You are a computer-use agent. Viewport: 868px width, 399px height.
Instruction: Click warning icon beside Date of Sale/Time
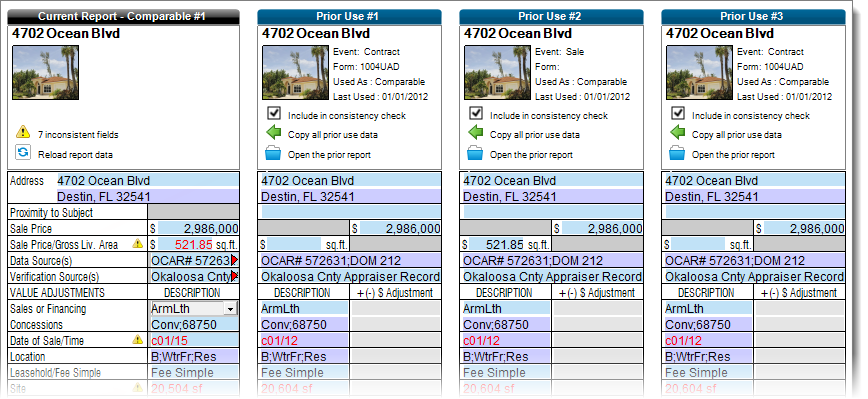click(137, 340)
